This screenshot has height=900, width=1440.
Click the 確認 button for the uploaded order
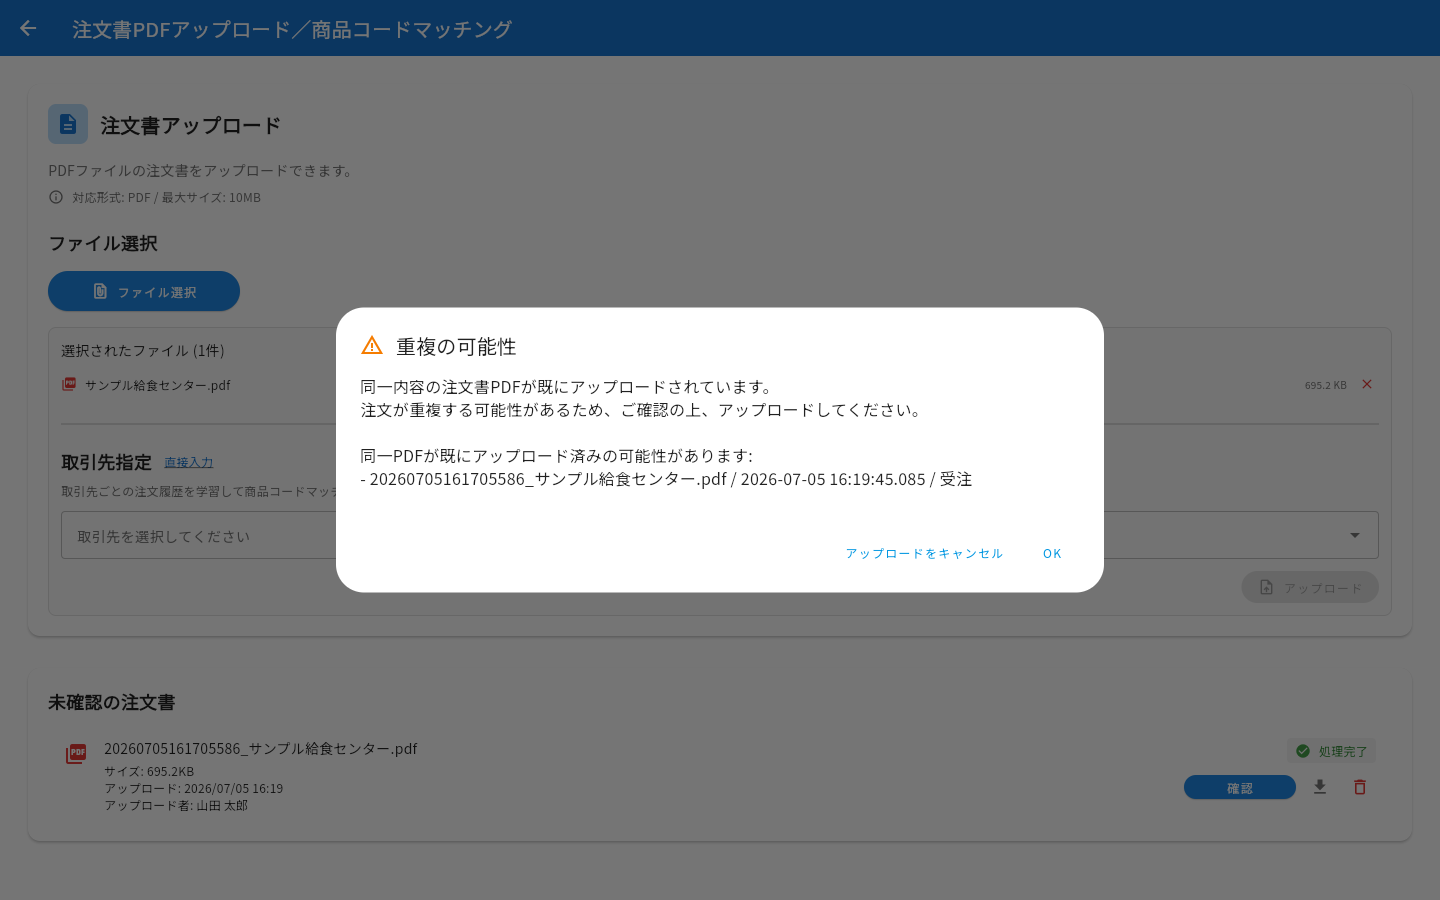point(1240,787)
